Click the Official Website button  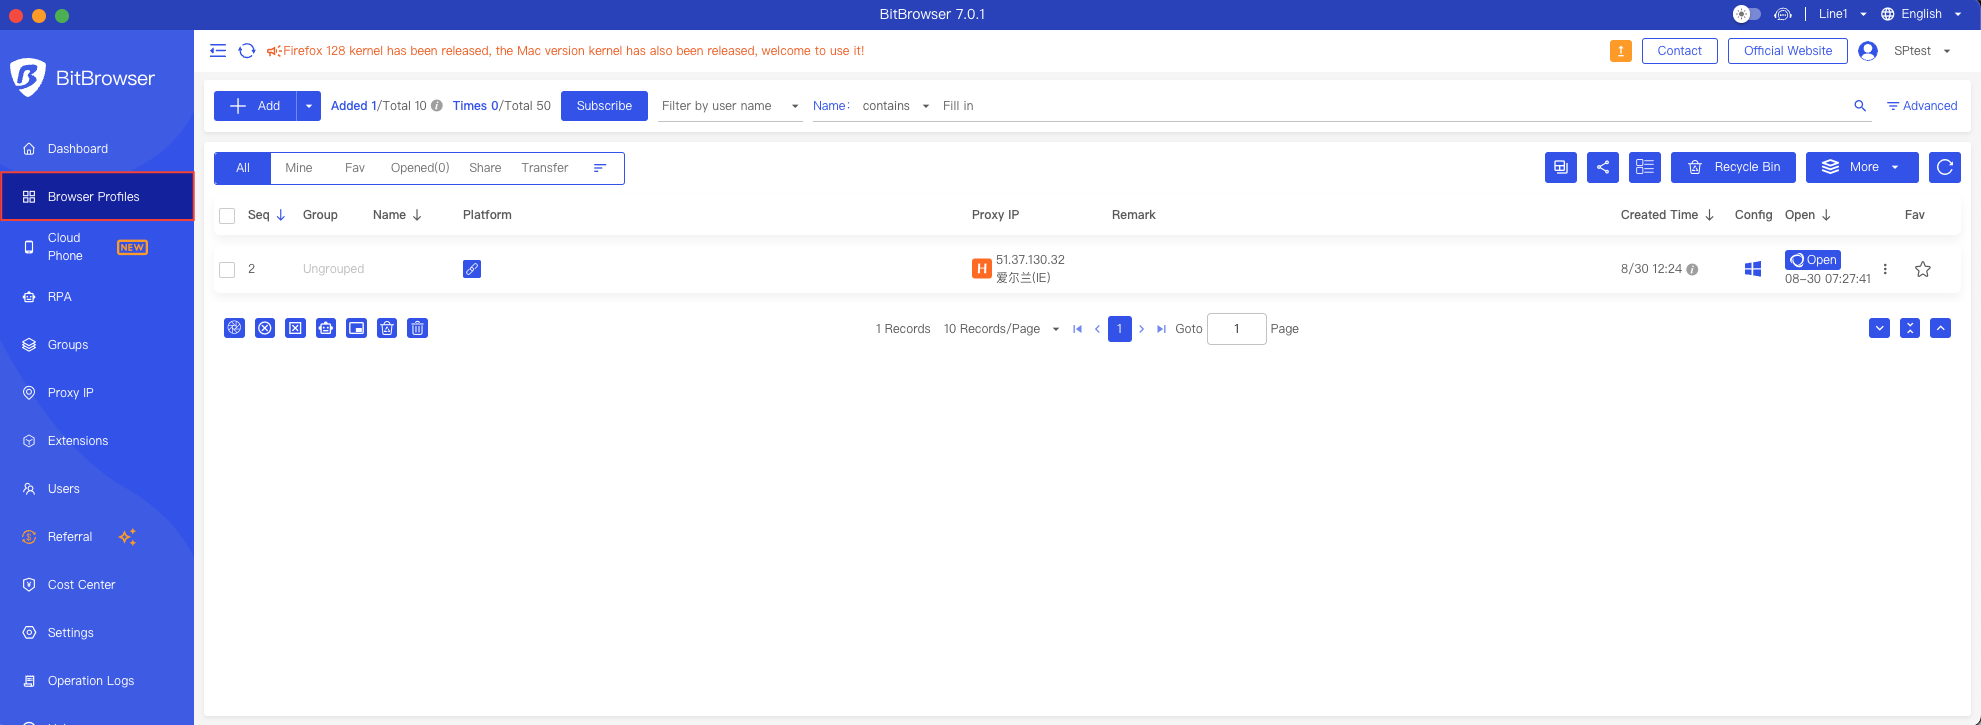click(x=1788, y=51)
